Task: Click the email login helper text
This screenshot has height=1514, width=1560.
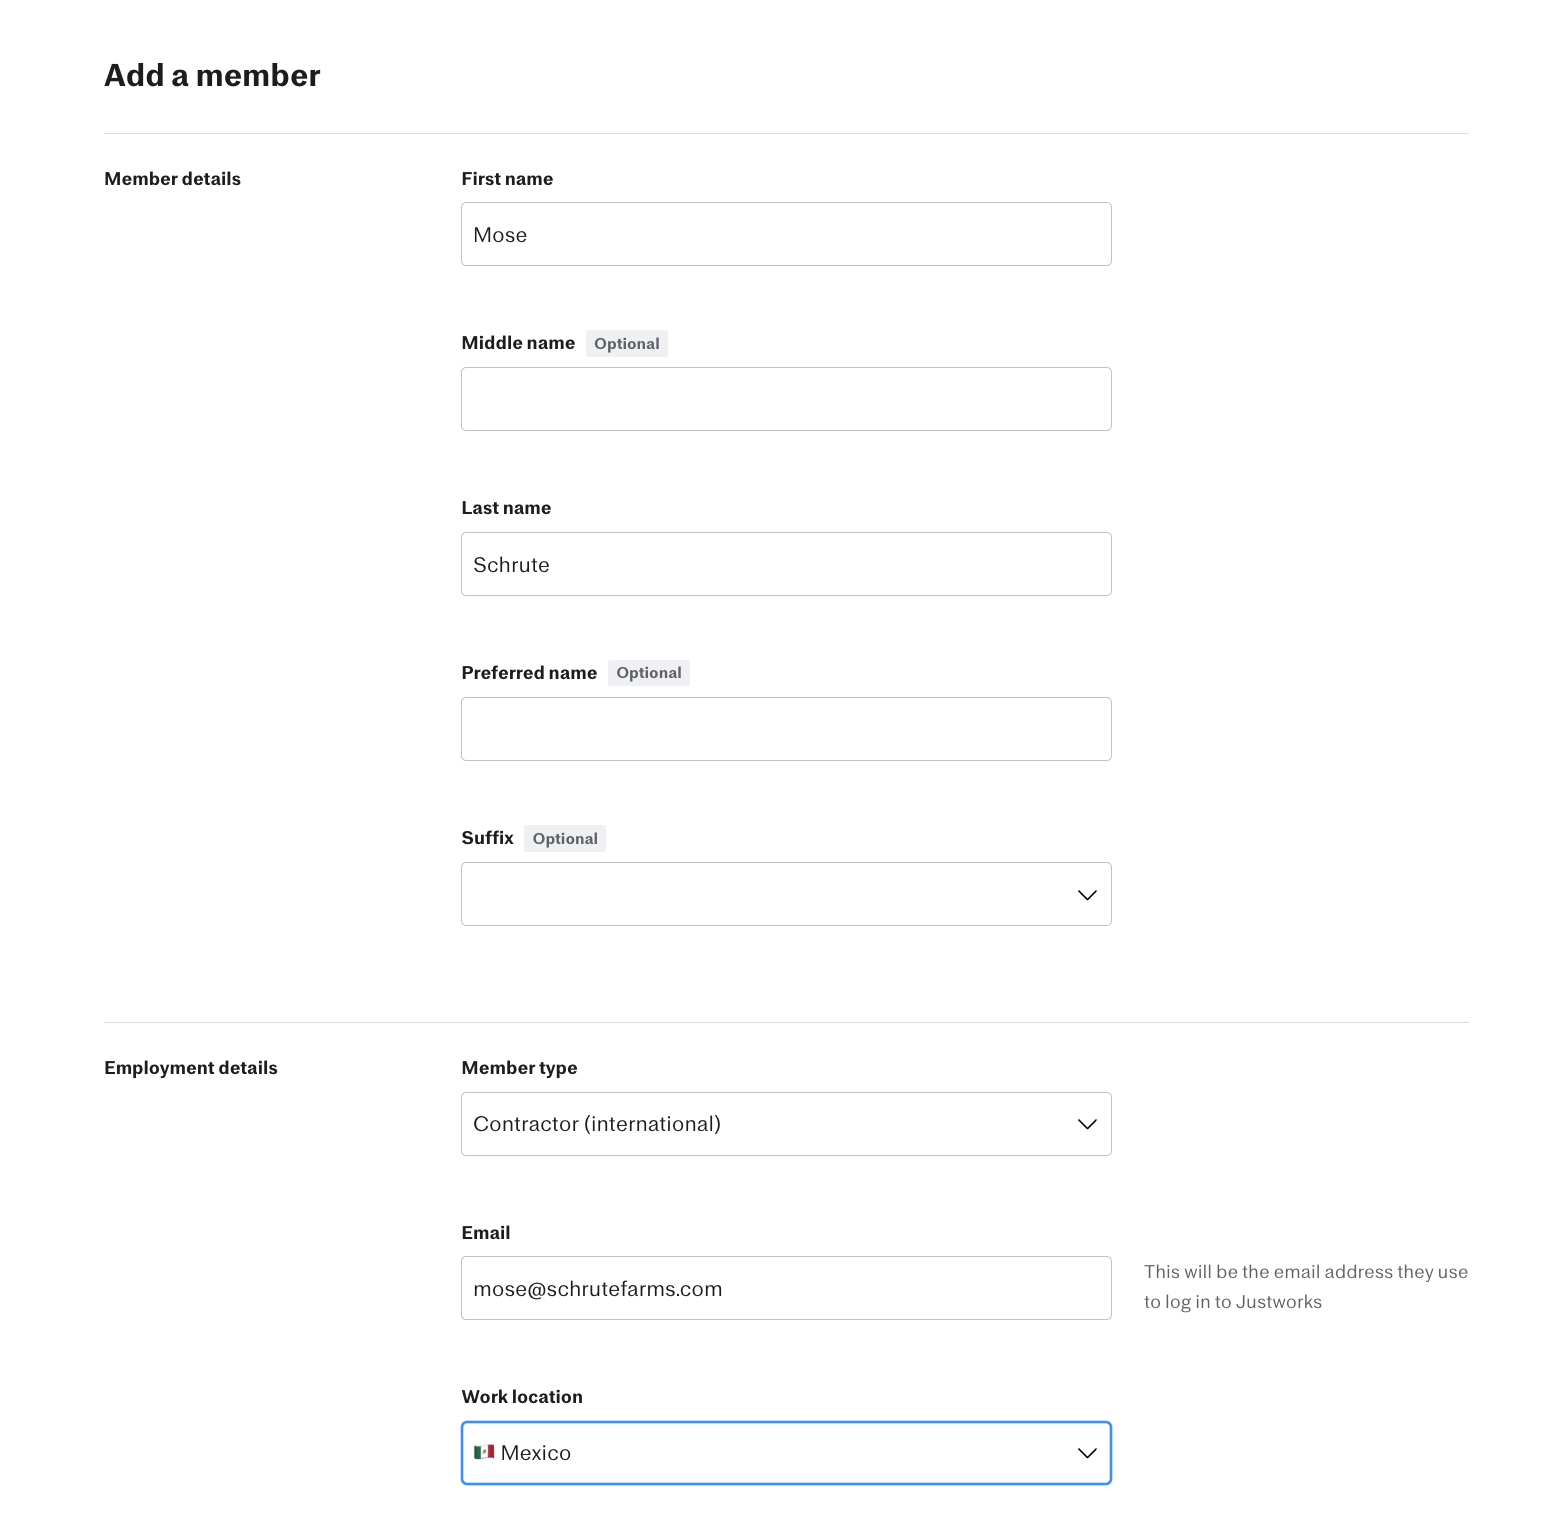Action: (x=1305, y=1287)
